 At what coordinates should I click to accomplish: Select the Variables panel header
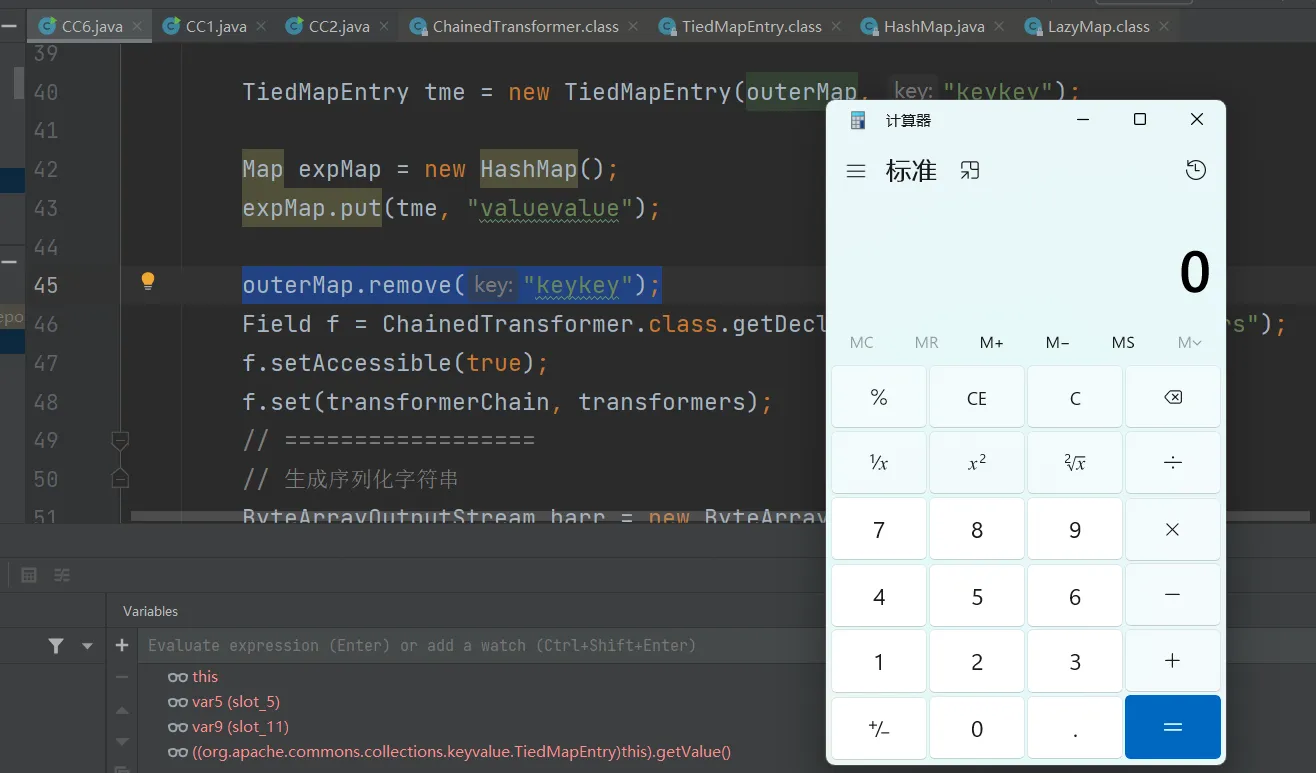point(150,611)
